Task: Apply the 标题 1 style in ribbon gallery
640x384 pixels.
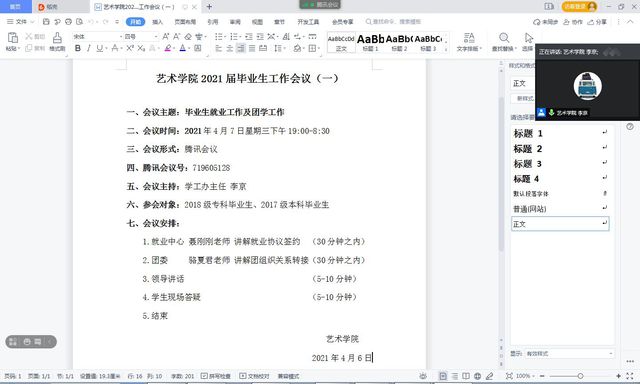Action: pyautogui.click(x=371, y=42)
